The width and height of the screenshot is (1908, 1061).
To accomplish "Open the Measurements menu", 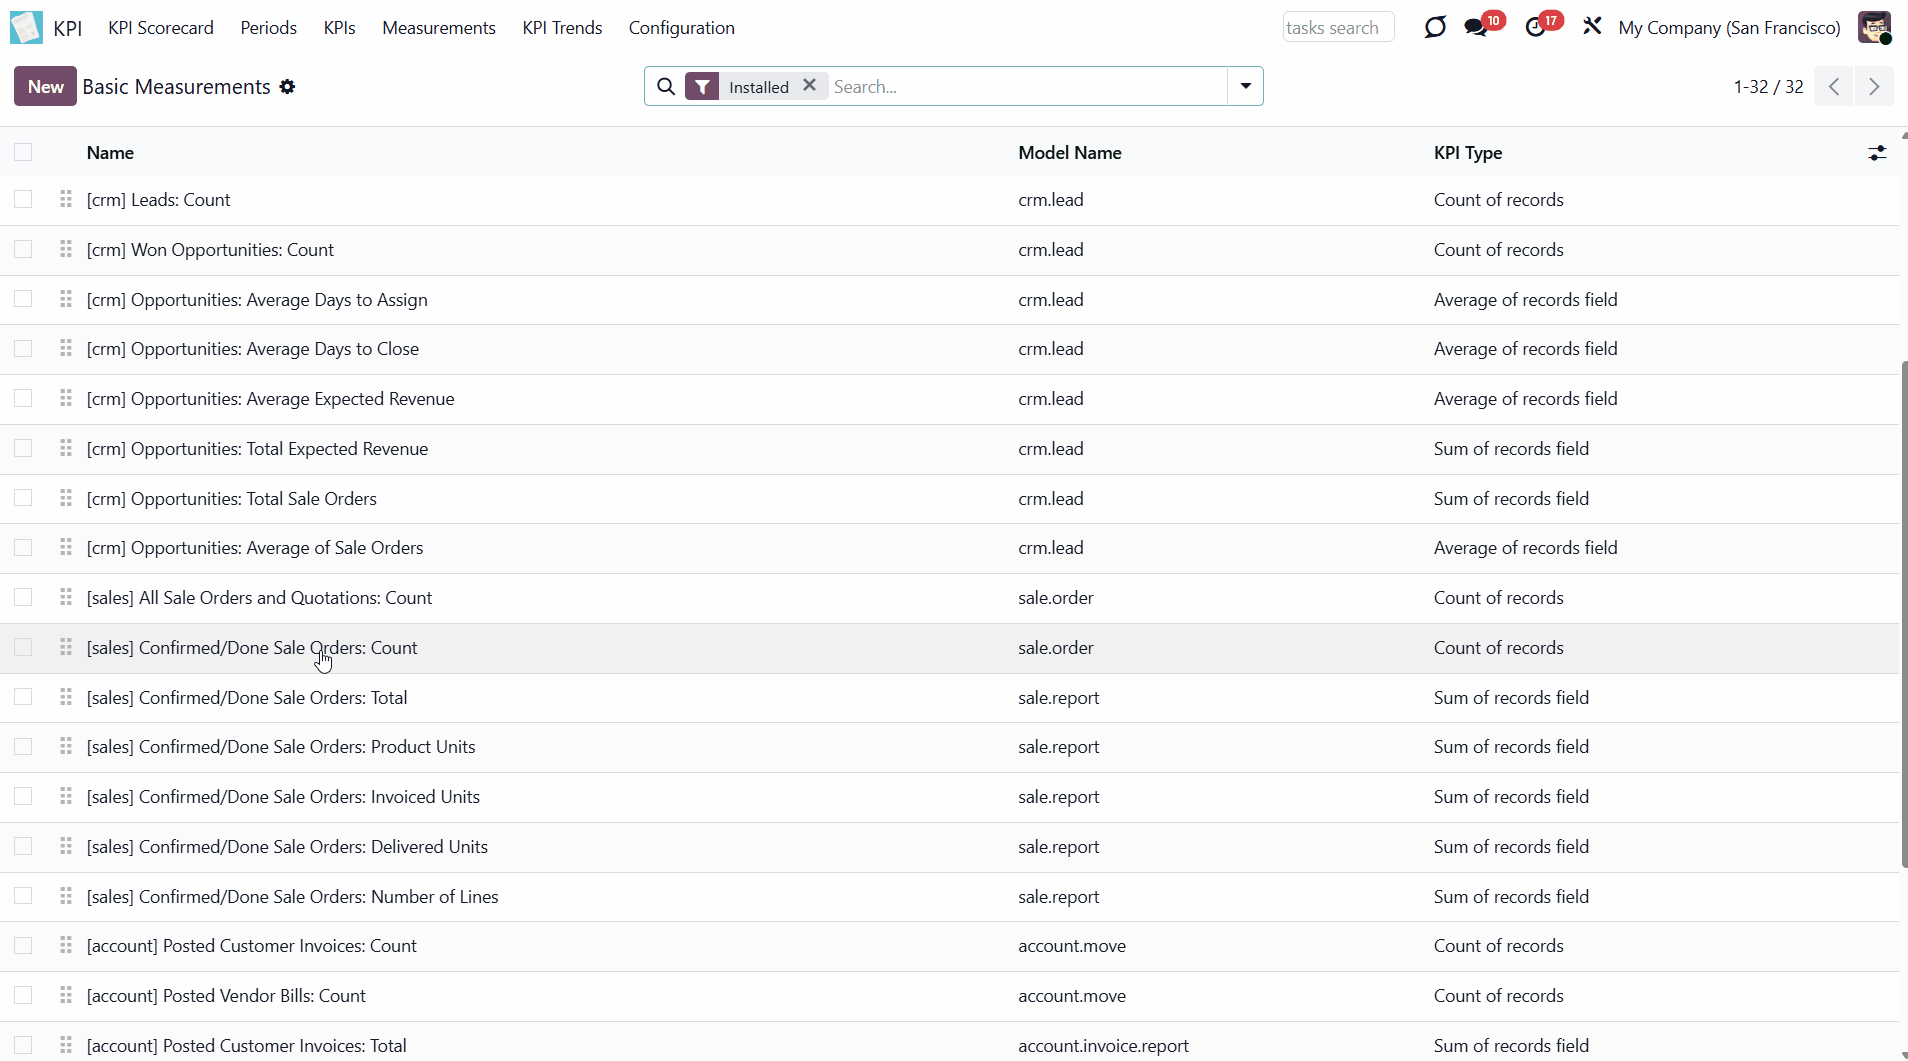I will [x=438, y=28].
